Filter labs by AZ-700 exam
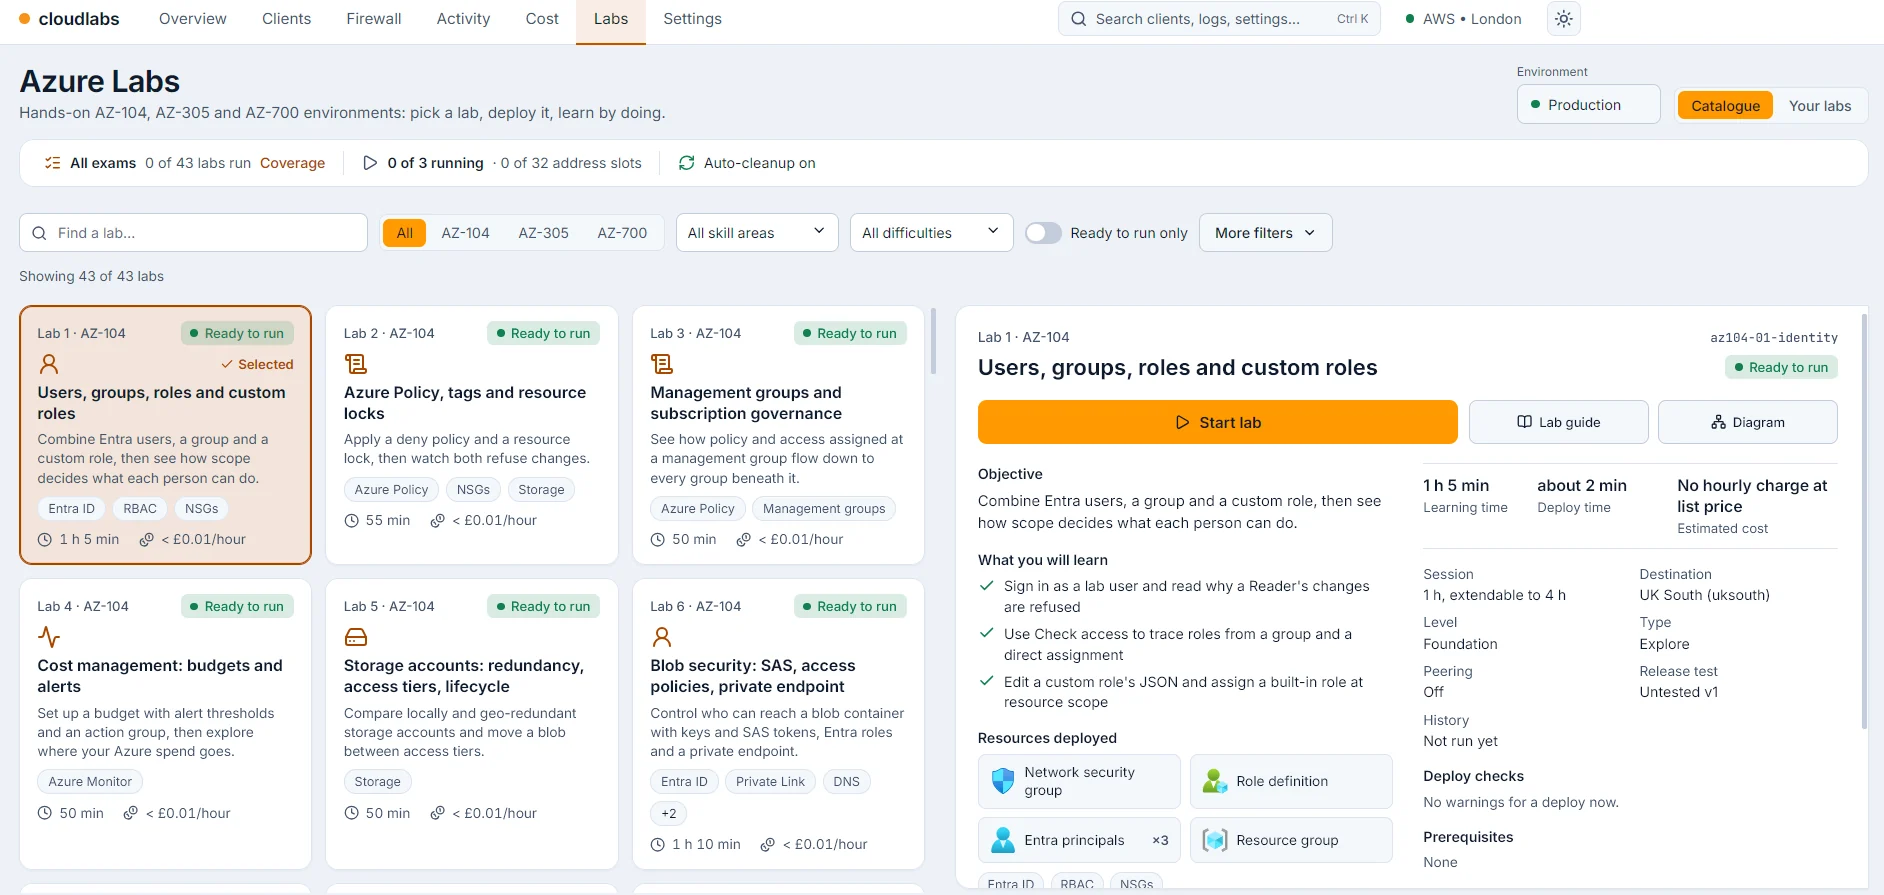Viewport: 1884px width, 895px height. click(x=622, y=233)
